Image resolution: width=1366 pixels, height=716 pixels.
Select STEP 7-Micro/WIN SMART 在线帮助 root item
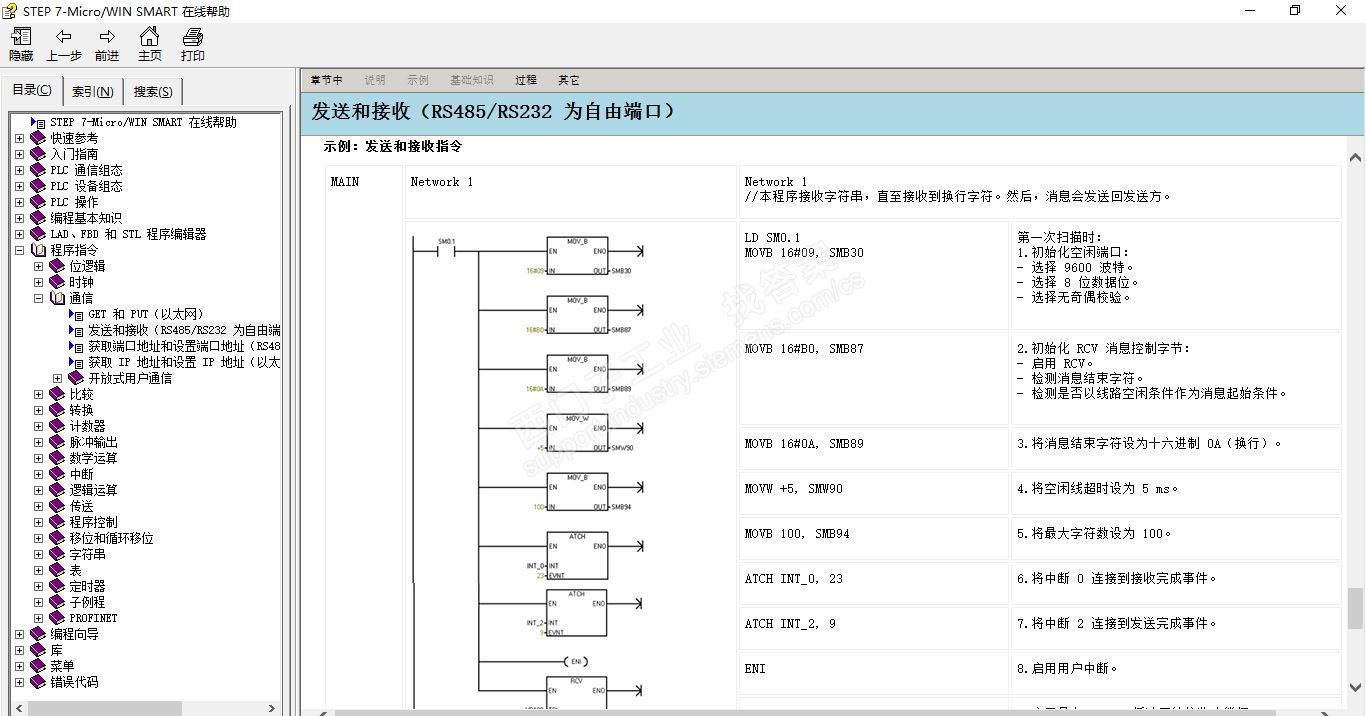(x=143, y=122)
